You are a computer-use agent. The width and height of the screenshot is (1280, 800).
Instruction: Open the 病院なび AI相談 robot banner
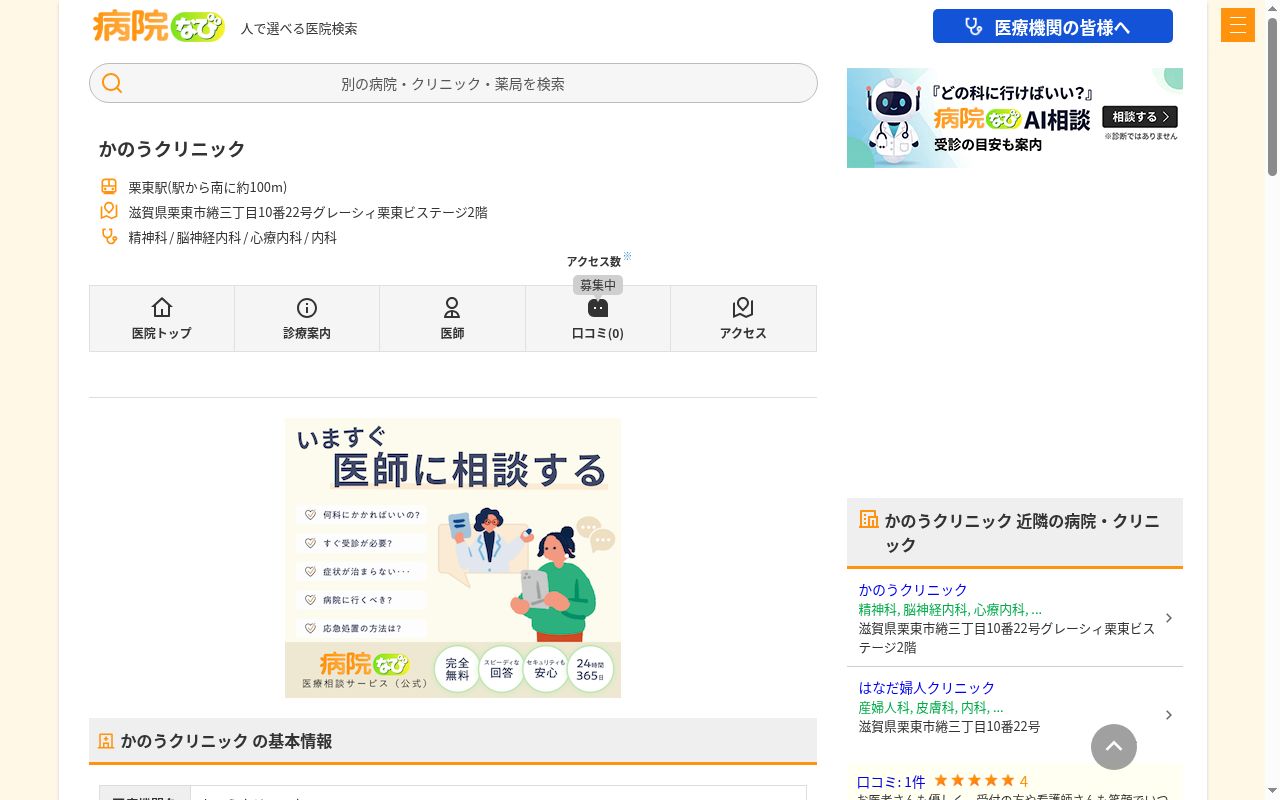(1015, 118)
